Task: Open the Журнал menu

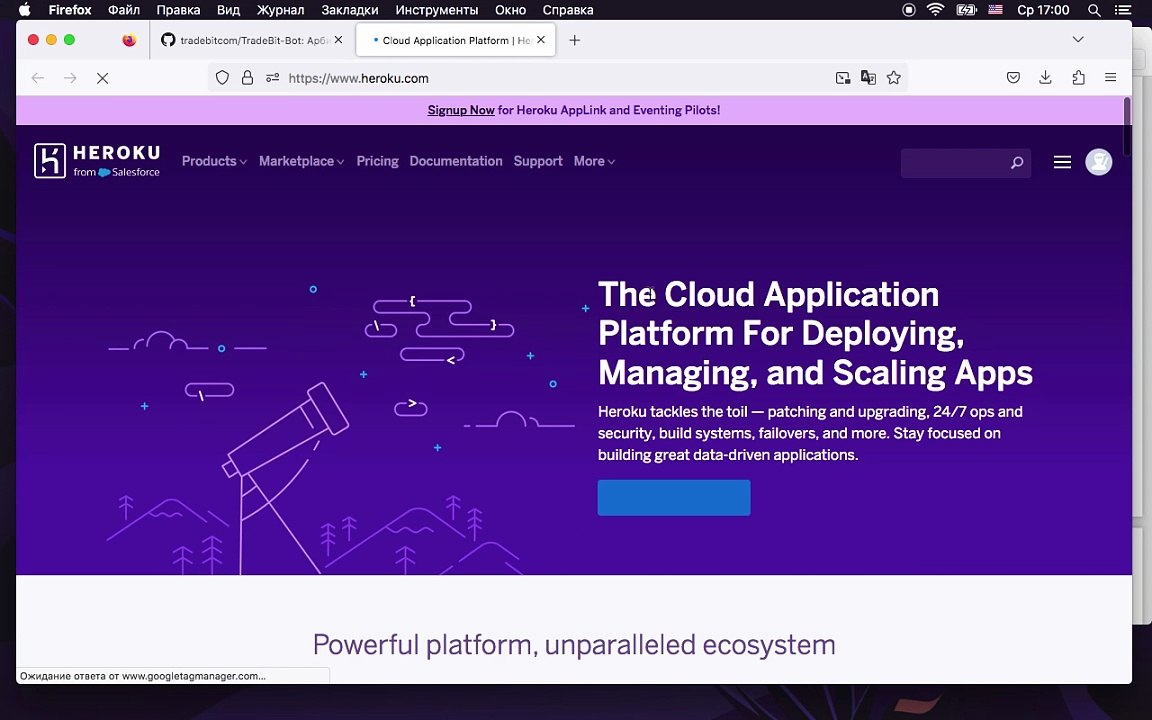Action: pyautogui.click(x=280, y=10)
